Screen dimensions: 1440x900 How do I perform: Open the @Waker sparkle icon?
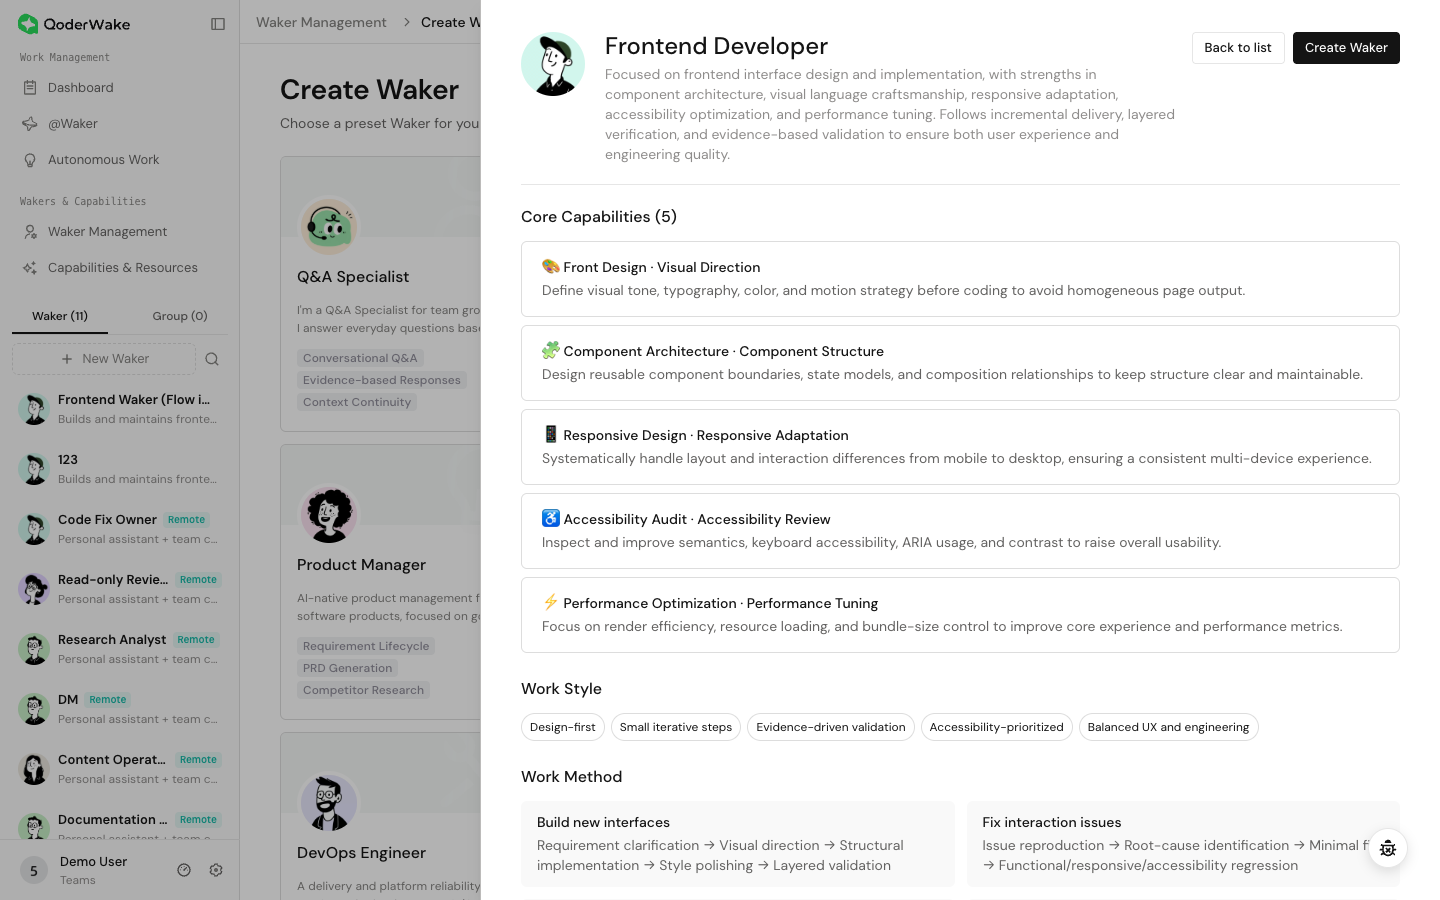click(30, 124)
